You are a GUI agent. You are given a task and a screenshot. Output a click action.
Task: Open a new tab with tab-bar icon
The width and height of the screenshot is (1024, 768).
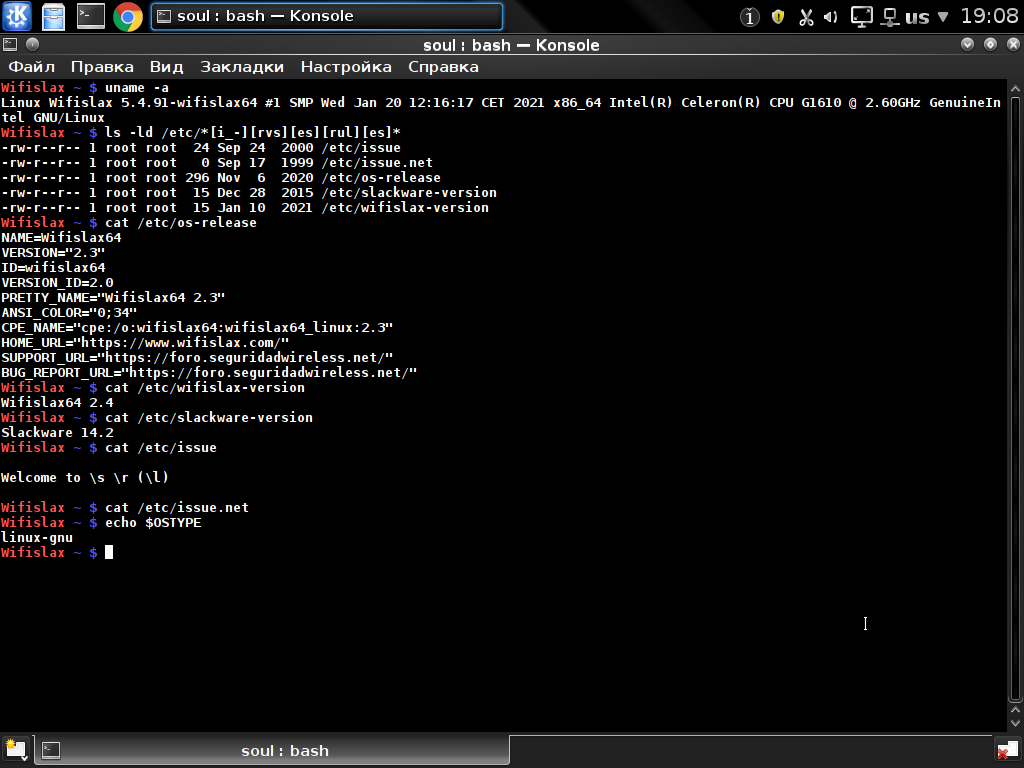(x=16, y=749)
